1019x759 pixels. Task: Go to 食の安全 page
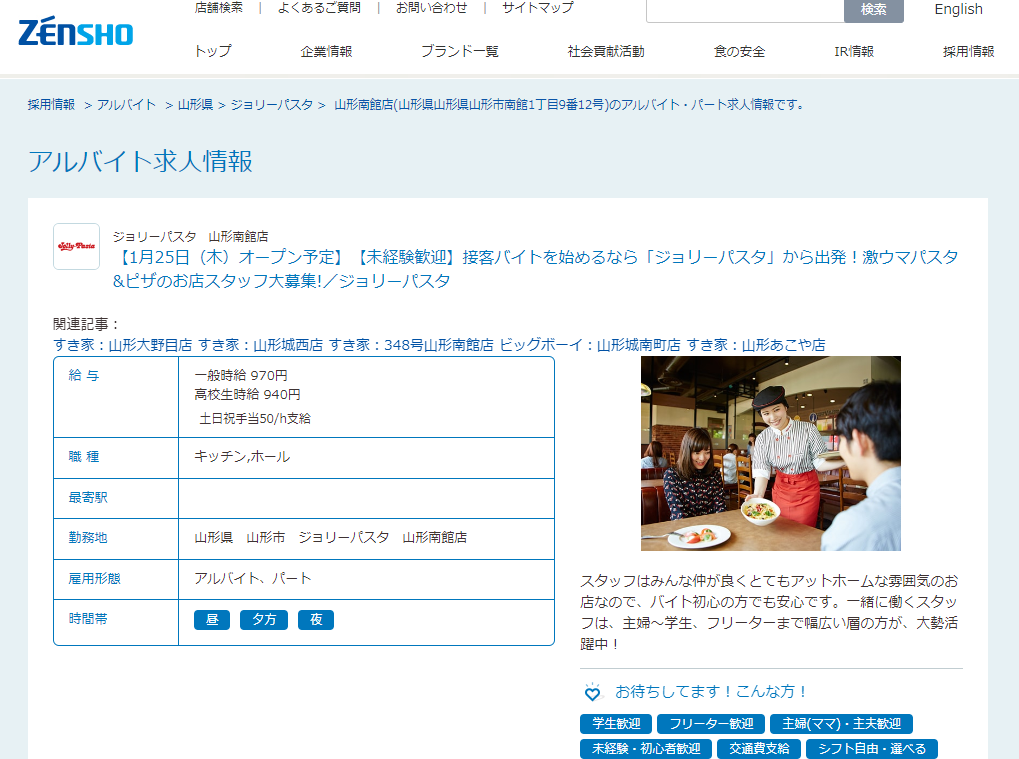(739, 52)
